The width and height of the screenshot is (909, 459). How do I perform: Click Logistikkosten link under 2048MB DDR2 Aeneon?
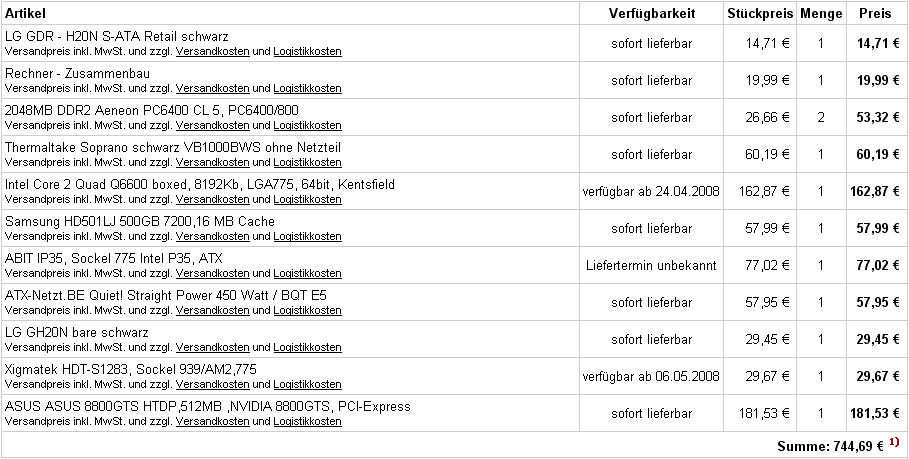pos(307,126)
